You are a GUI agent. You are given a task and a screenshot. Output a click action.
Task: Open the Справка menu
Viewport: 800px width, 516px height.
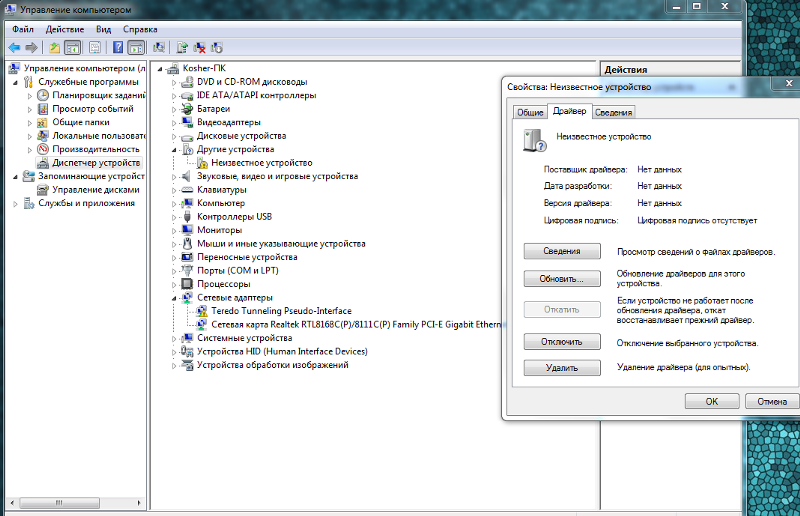(140, 29)
